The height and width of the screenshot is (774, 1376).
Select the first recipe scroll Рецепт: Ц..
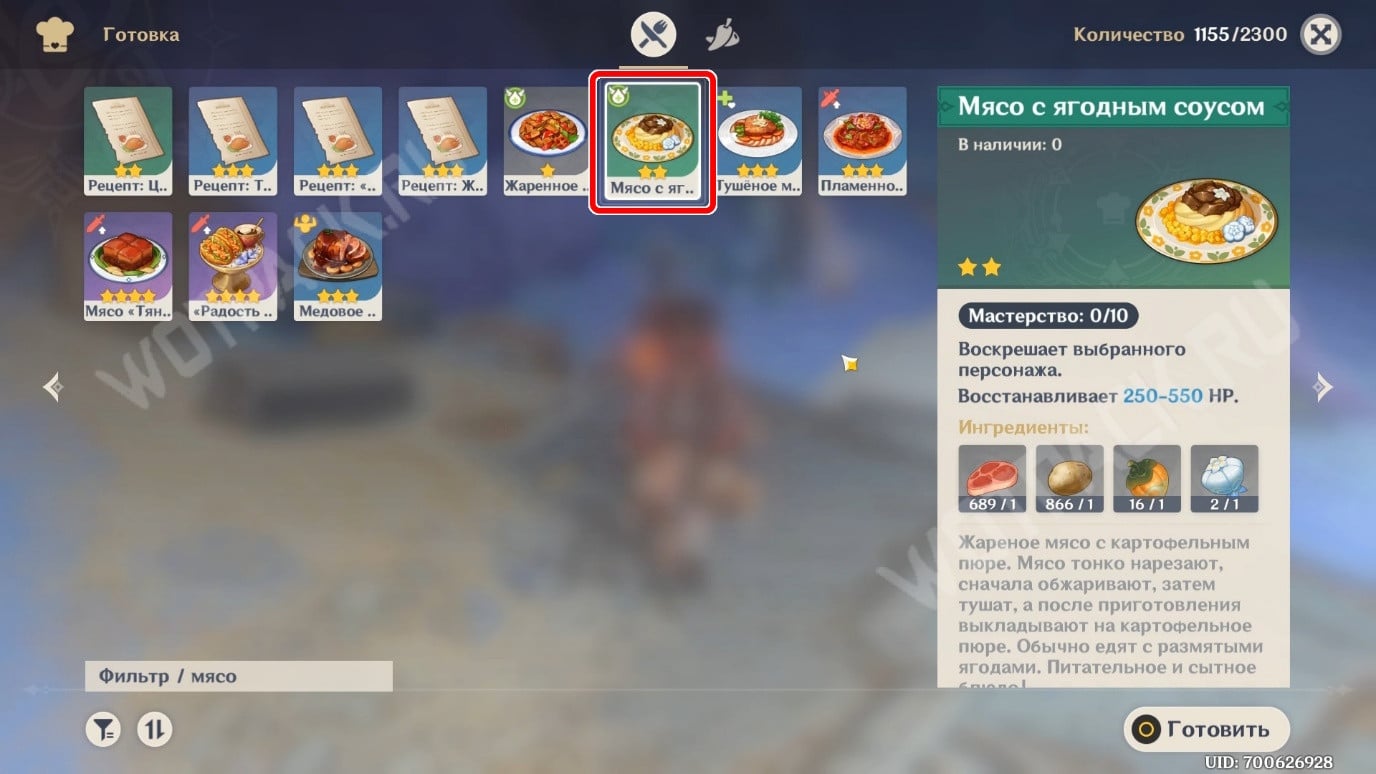(x=128, y=141)
